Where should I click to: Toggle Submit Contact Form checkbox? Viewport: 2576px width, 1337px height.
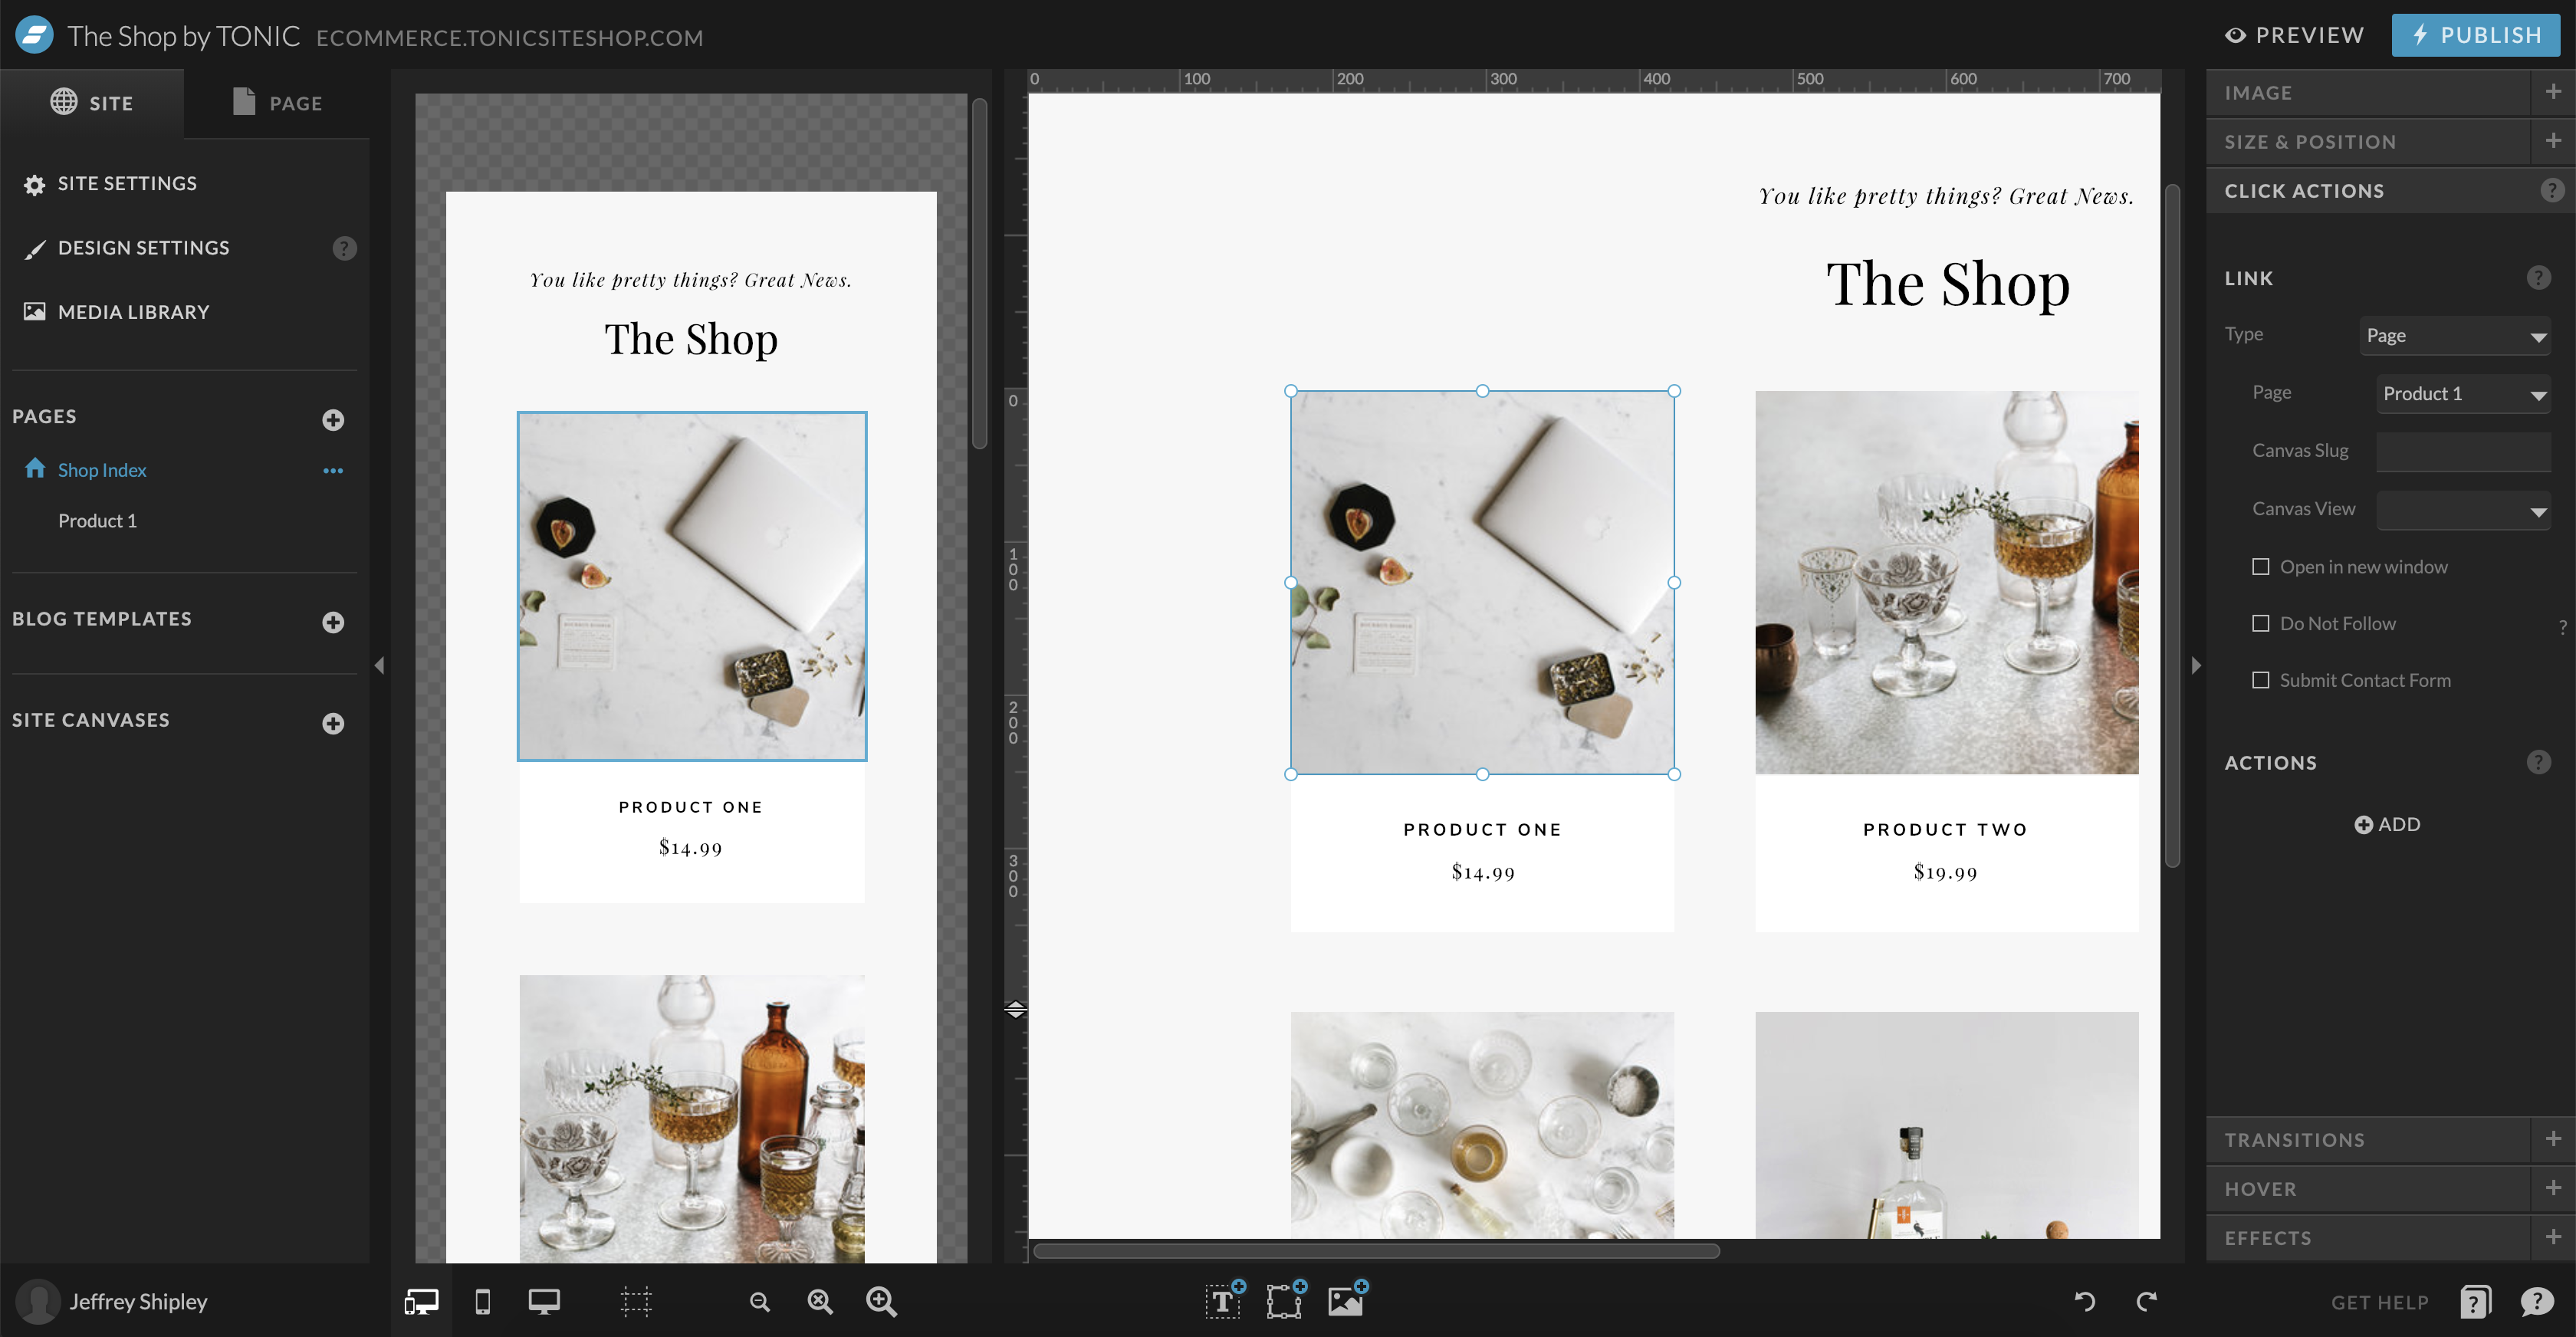(2260, 680)
